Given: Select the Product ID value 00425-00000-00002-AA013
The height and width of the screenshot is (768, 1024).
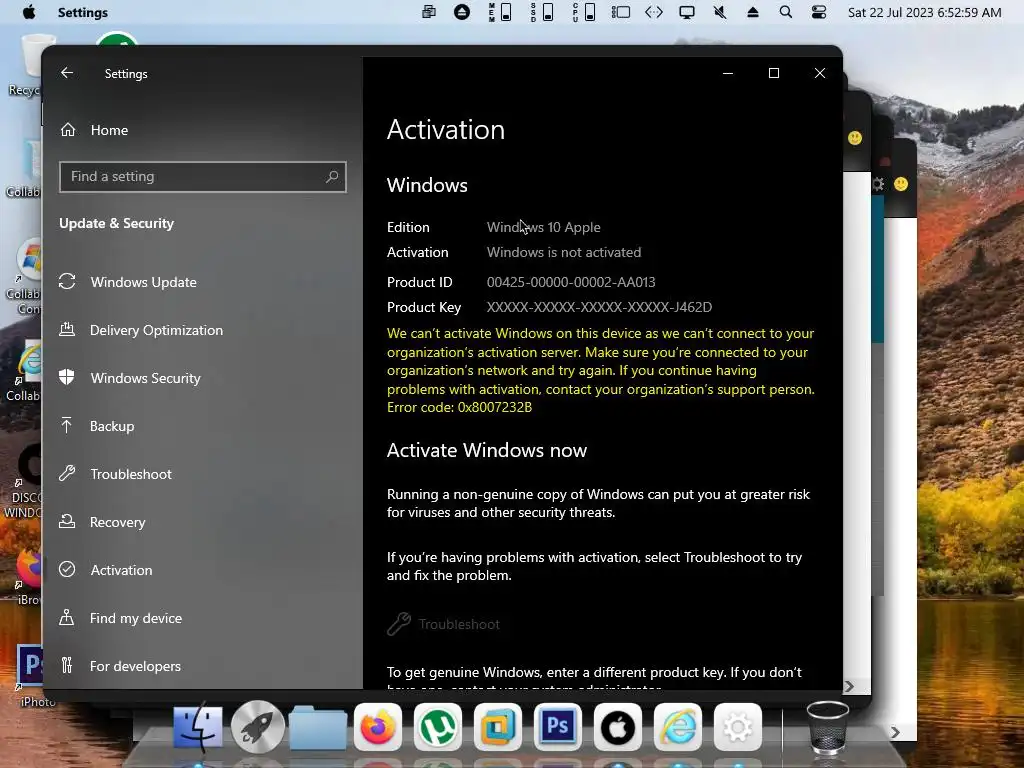Looking at the screenshot, I should click(x=571, y=282).
